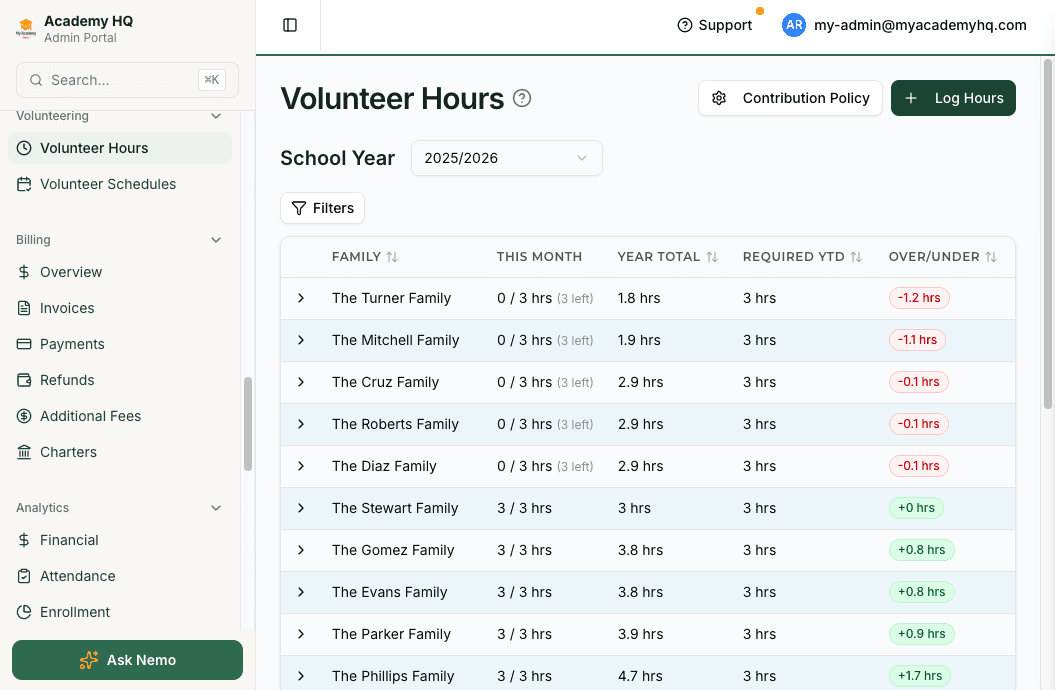The width and height of the screenshot is (1055, 690).
Task: Collapse the Billing section
Action: pos(216,240)
